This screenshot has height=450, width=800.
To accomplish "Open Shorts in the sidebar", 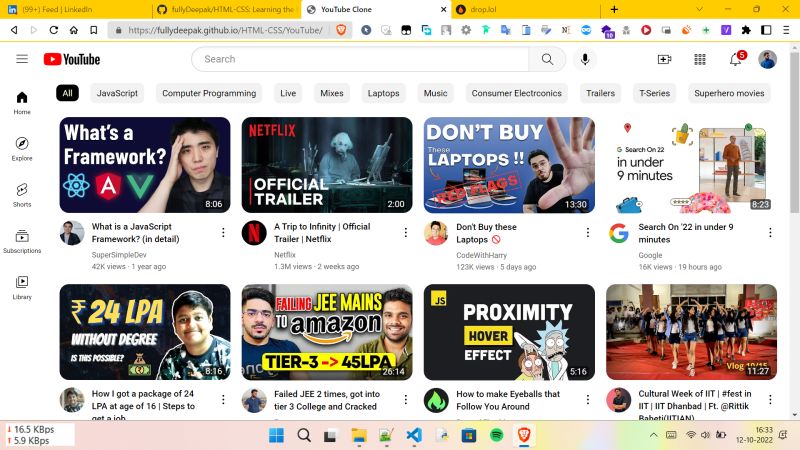I will 22,195.
